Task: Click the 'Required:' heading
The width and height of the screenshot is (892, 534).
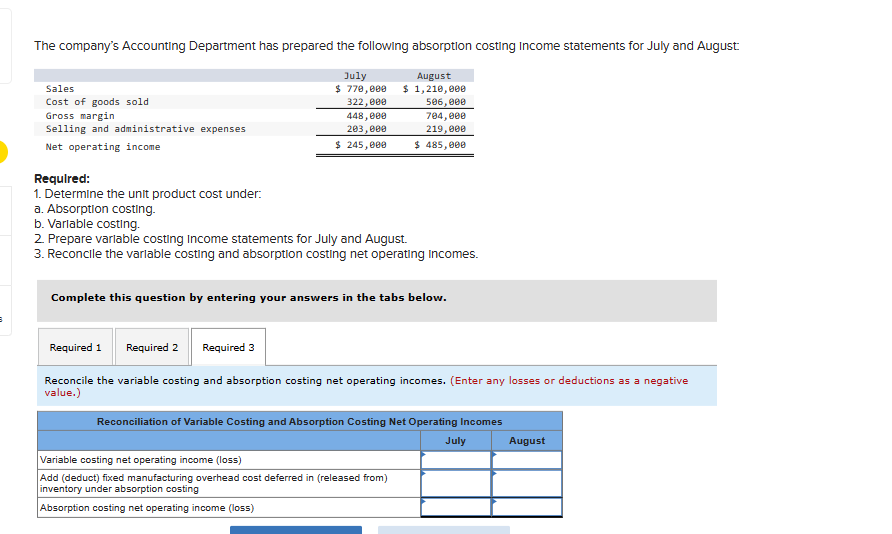Action: tap(62, 179)
